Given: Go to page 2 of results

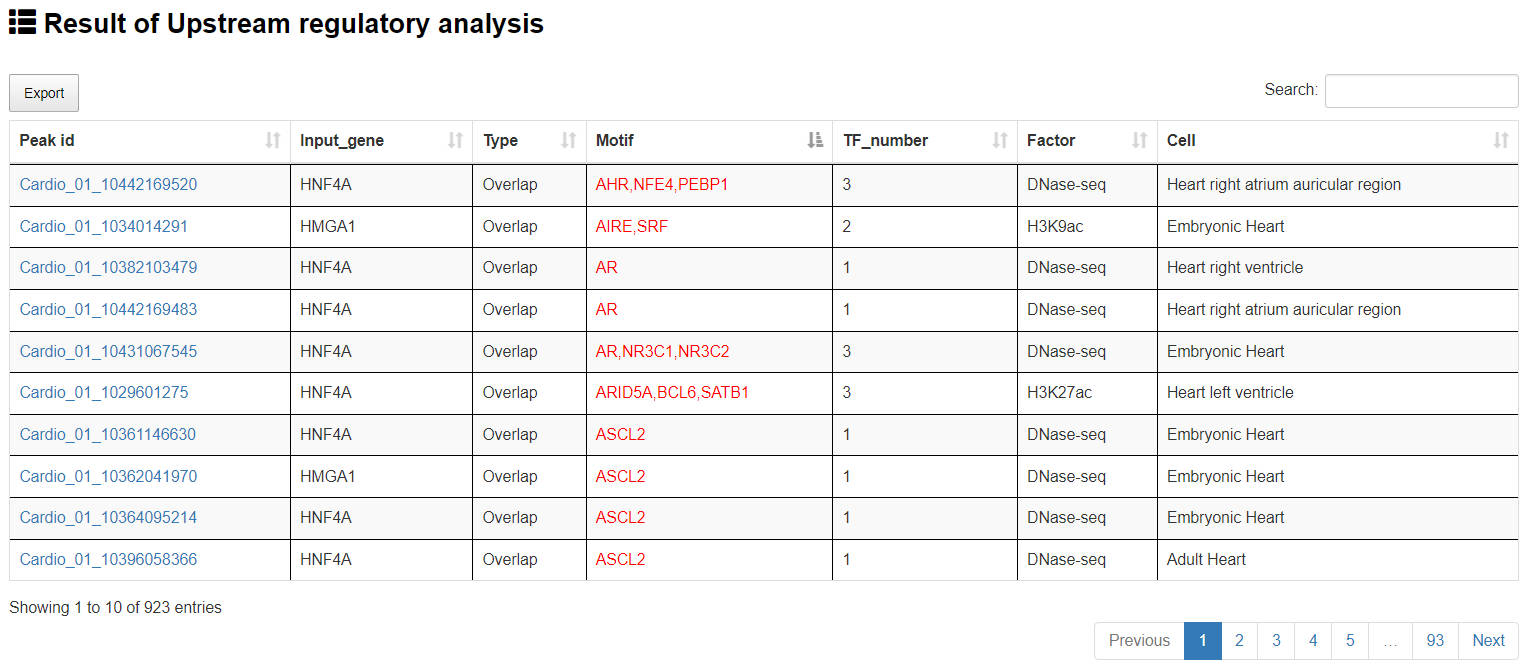Looking at the screenshot, I should (x=1239, y=641).
